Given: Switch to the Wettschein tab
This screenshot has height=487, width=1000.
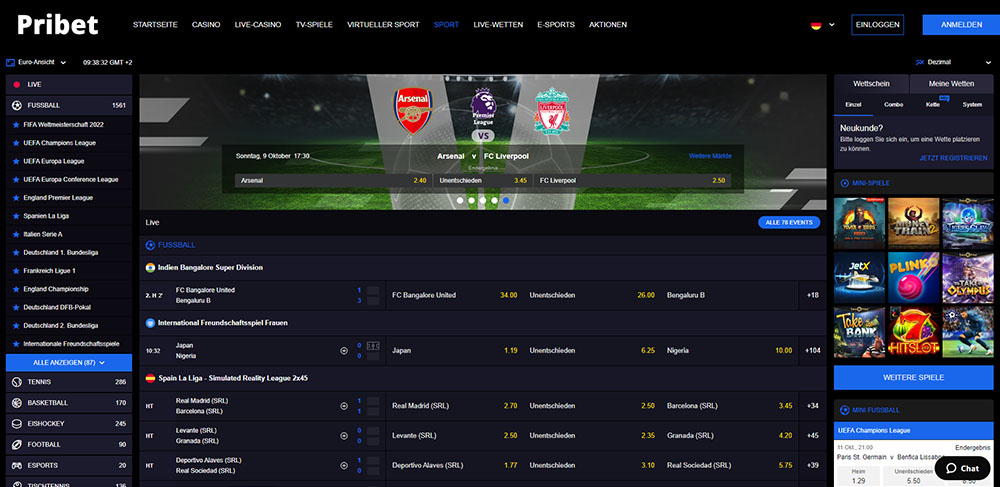Looking at the screenshot, I should point(871,84).
